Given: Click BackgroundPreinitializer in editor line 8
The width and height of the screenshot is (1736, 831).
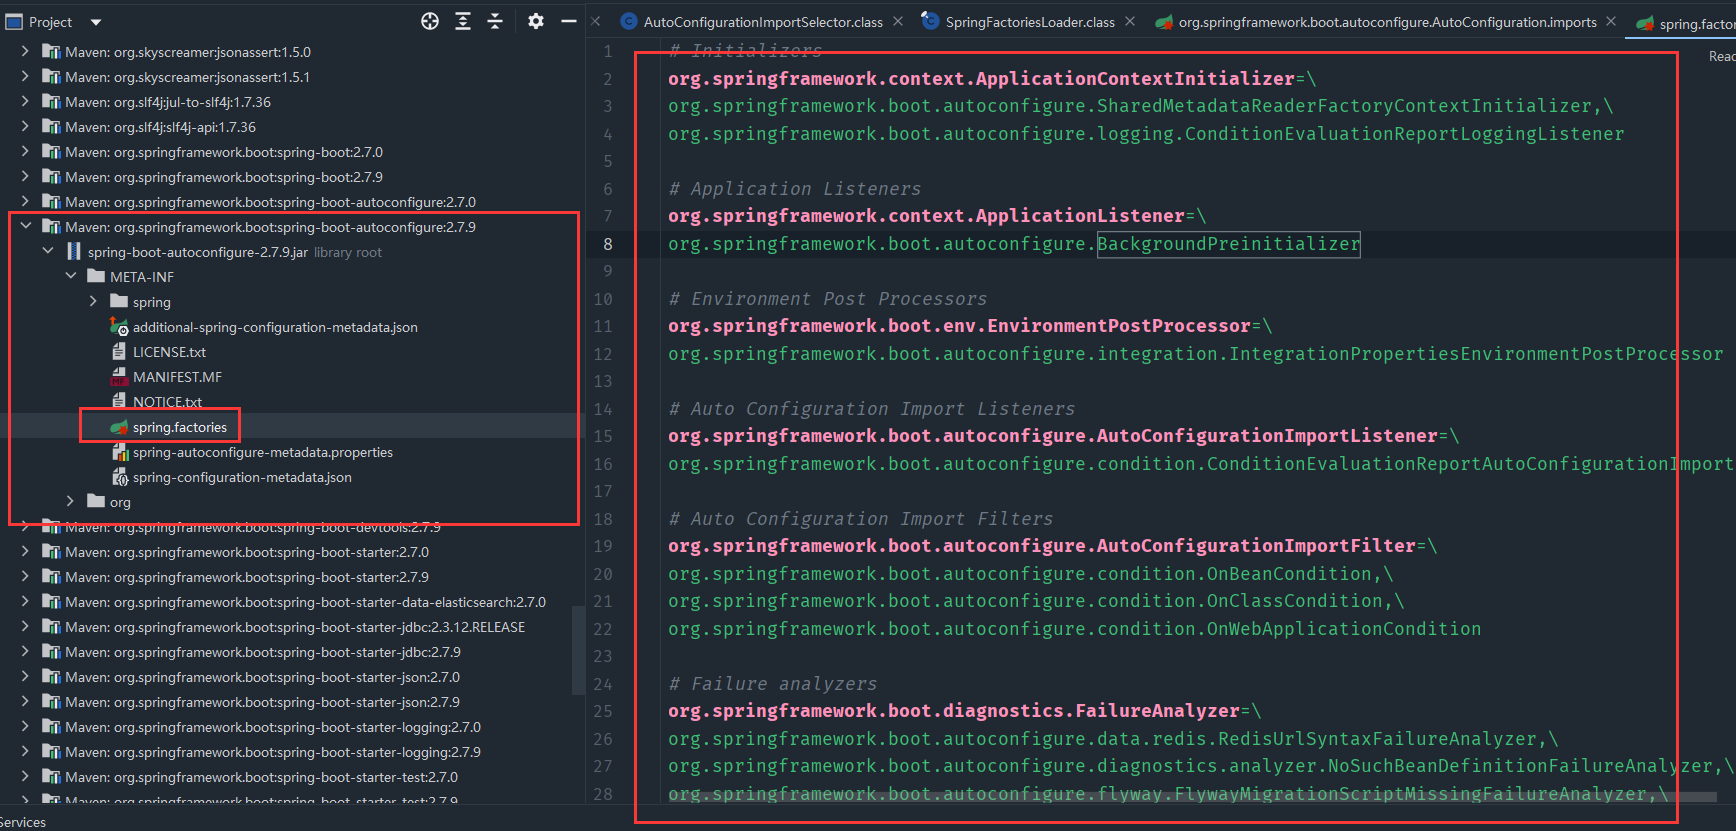Looking at the screenshot, I should pyautogui.click(x=1229, y=244).
